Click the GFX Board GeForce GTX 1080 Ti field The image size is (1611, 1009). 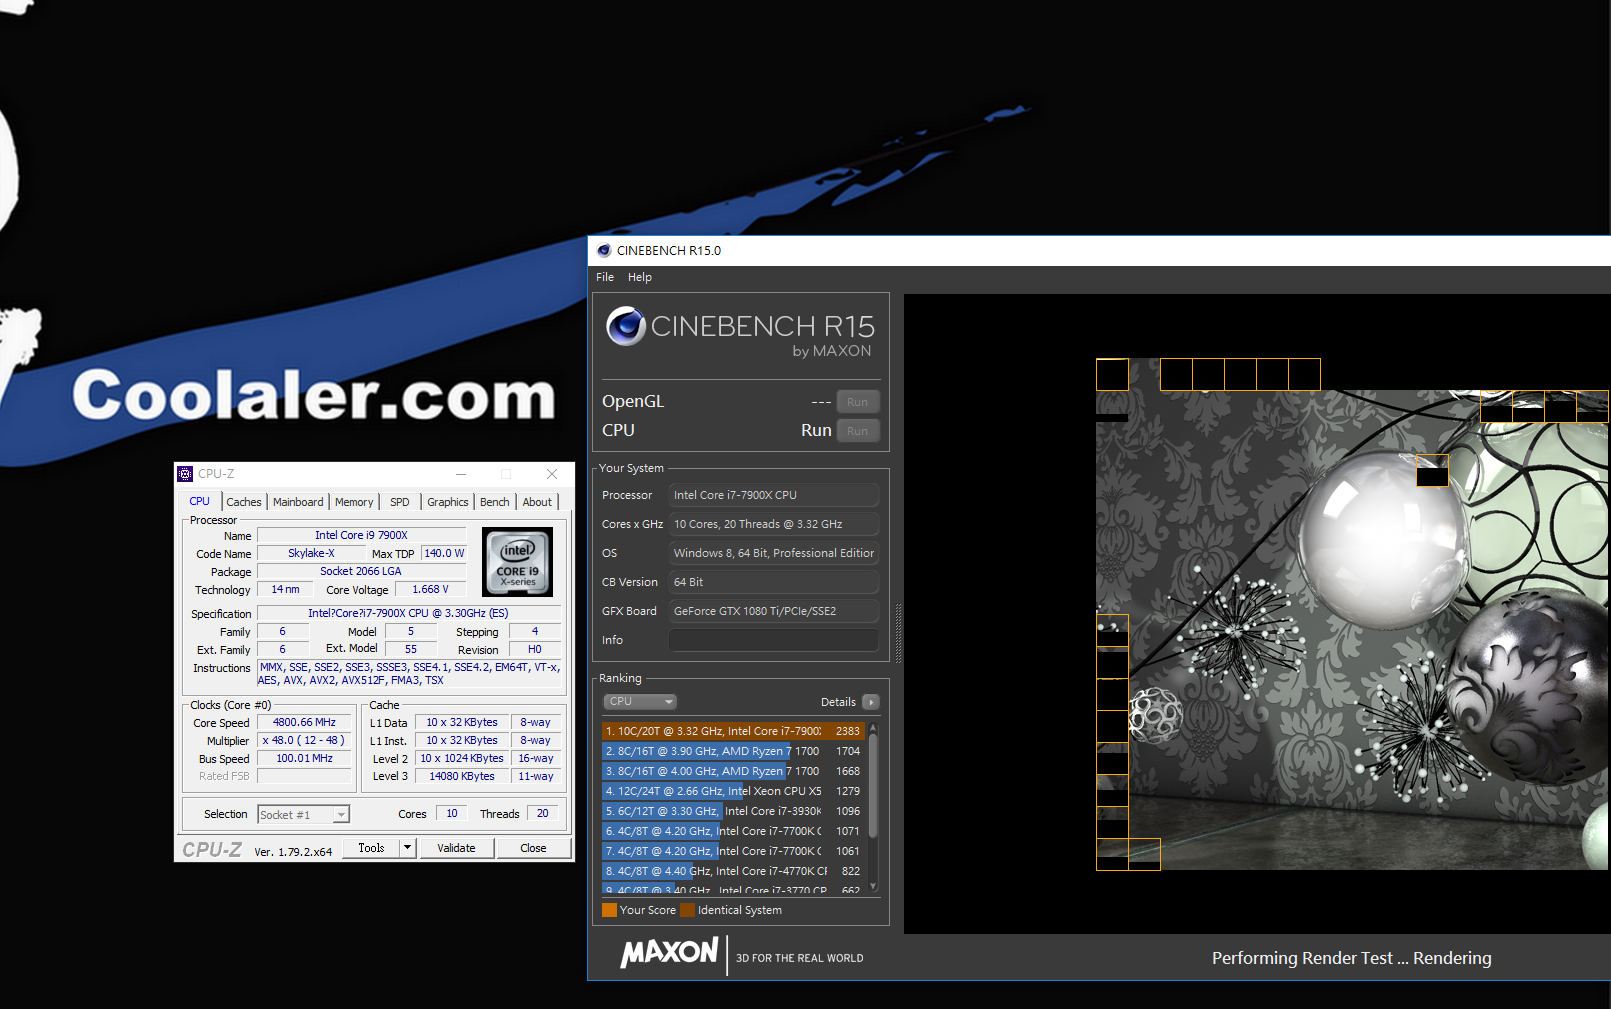point(774,611)
